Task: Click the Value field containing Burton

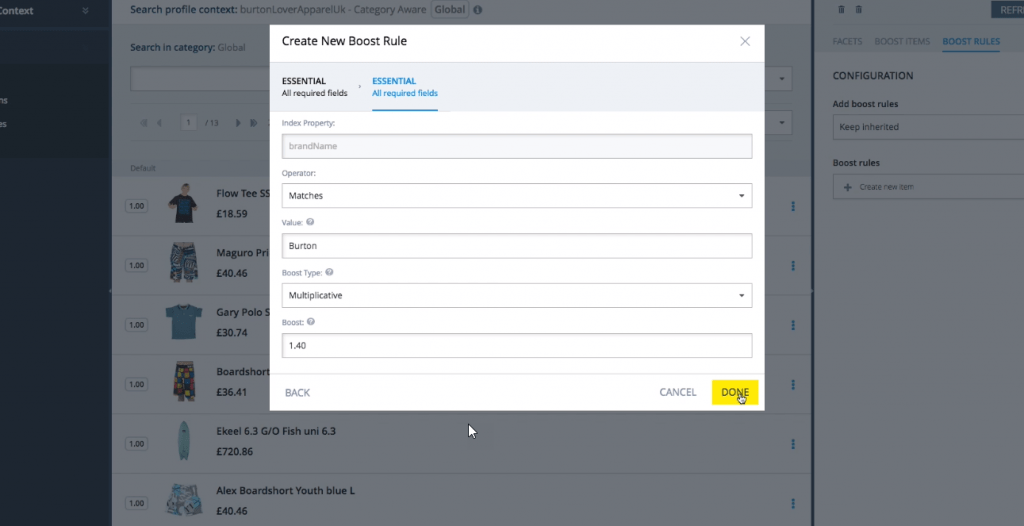Action: click(517, 246)
